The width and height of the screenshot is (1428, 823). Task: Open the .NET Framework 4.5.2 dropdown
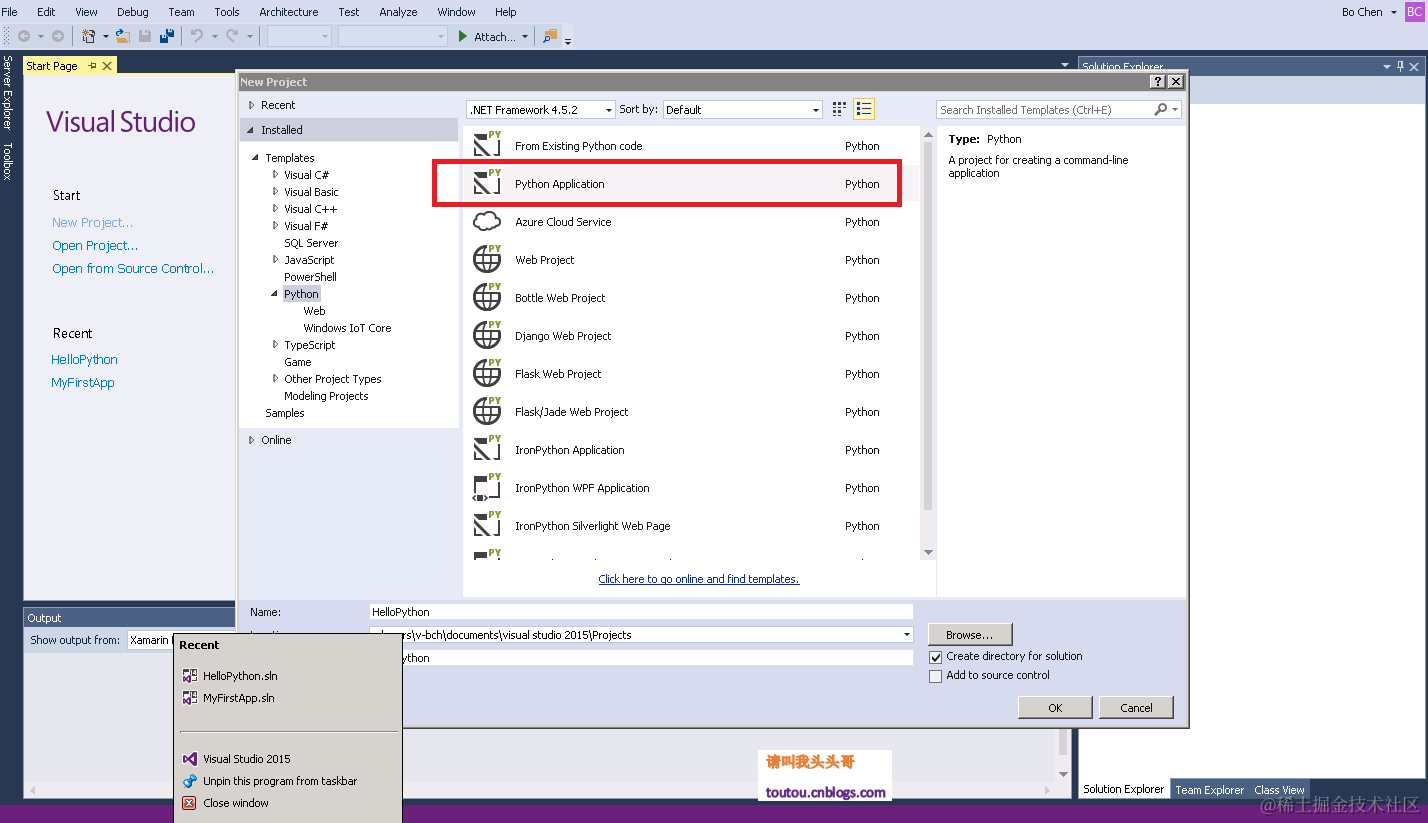pos(607,110)
